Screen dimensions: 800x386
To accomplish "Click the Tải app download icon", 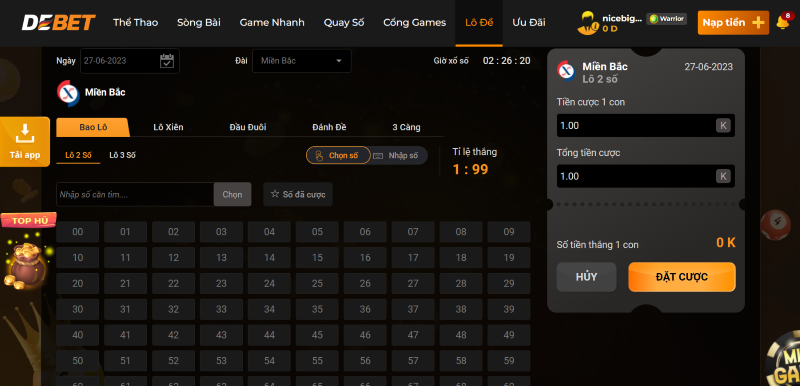I will pyautogui.click(x=24, y=135).
